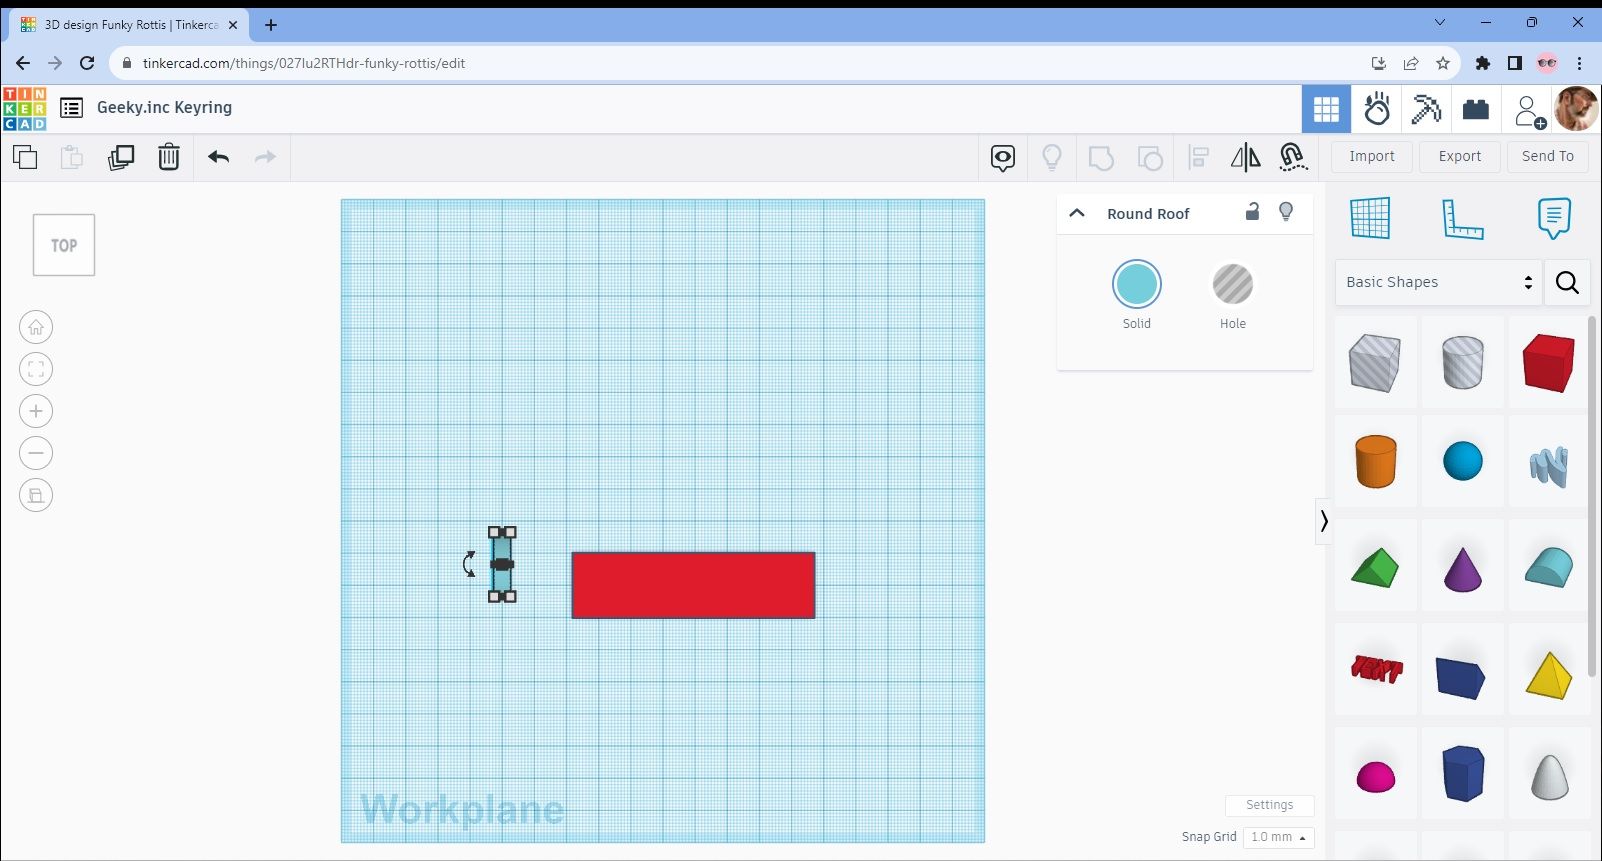Invite collaborators with add-person icon

point(1528,111)
